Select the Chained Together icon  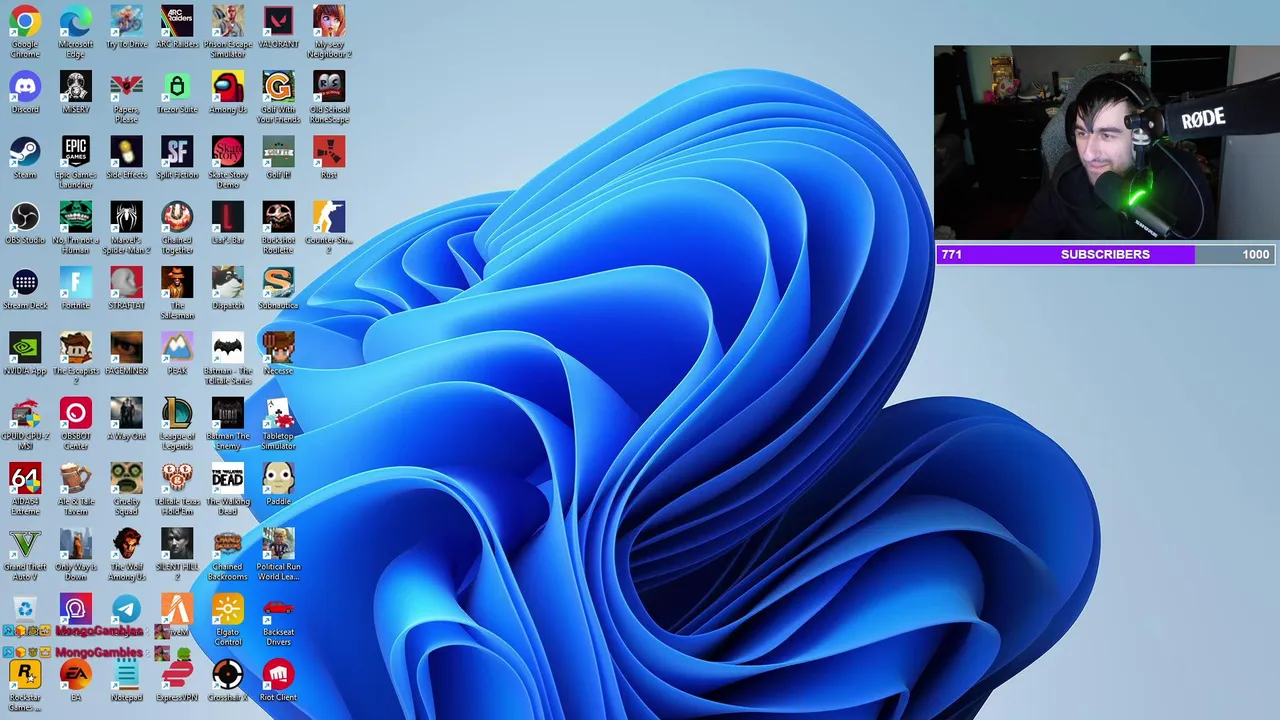tap(177, 217)
